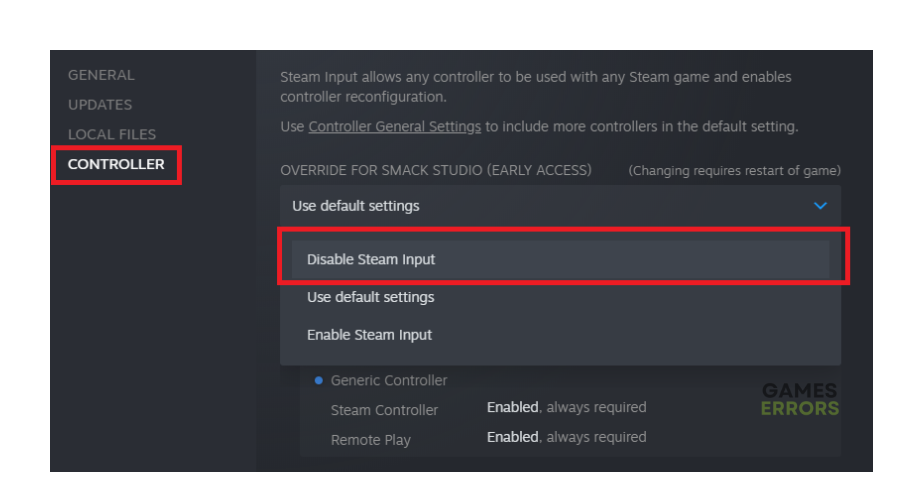Click the Steam Input description paragraph
The width and height of the screenshot is (900, 500).
(x=536, y=87)
